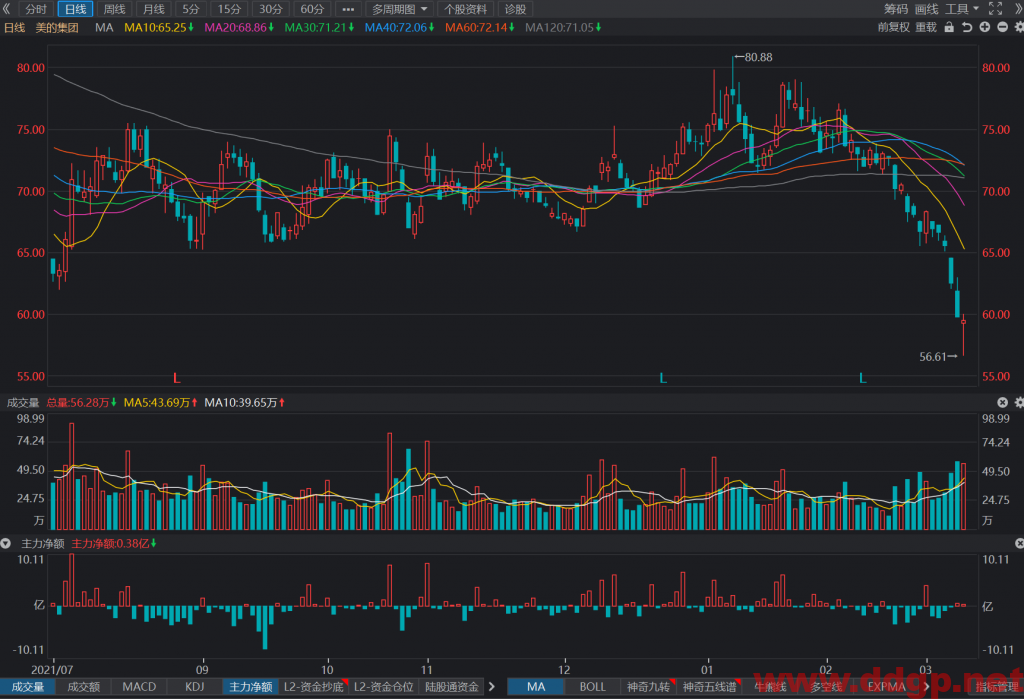Select 成交额 indicator tab

click(x=84, y=687)
